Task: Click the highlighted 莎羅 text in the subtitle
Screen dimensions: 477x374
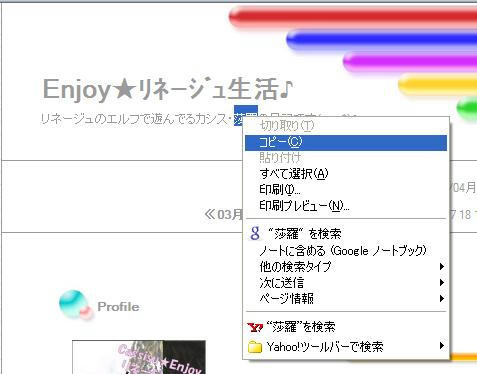Action: tap(246, 115)
